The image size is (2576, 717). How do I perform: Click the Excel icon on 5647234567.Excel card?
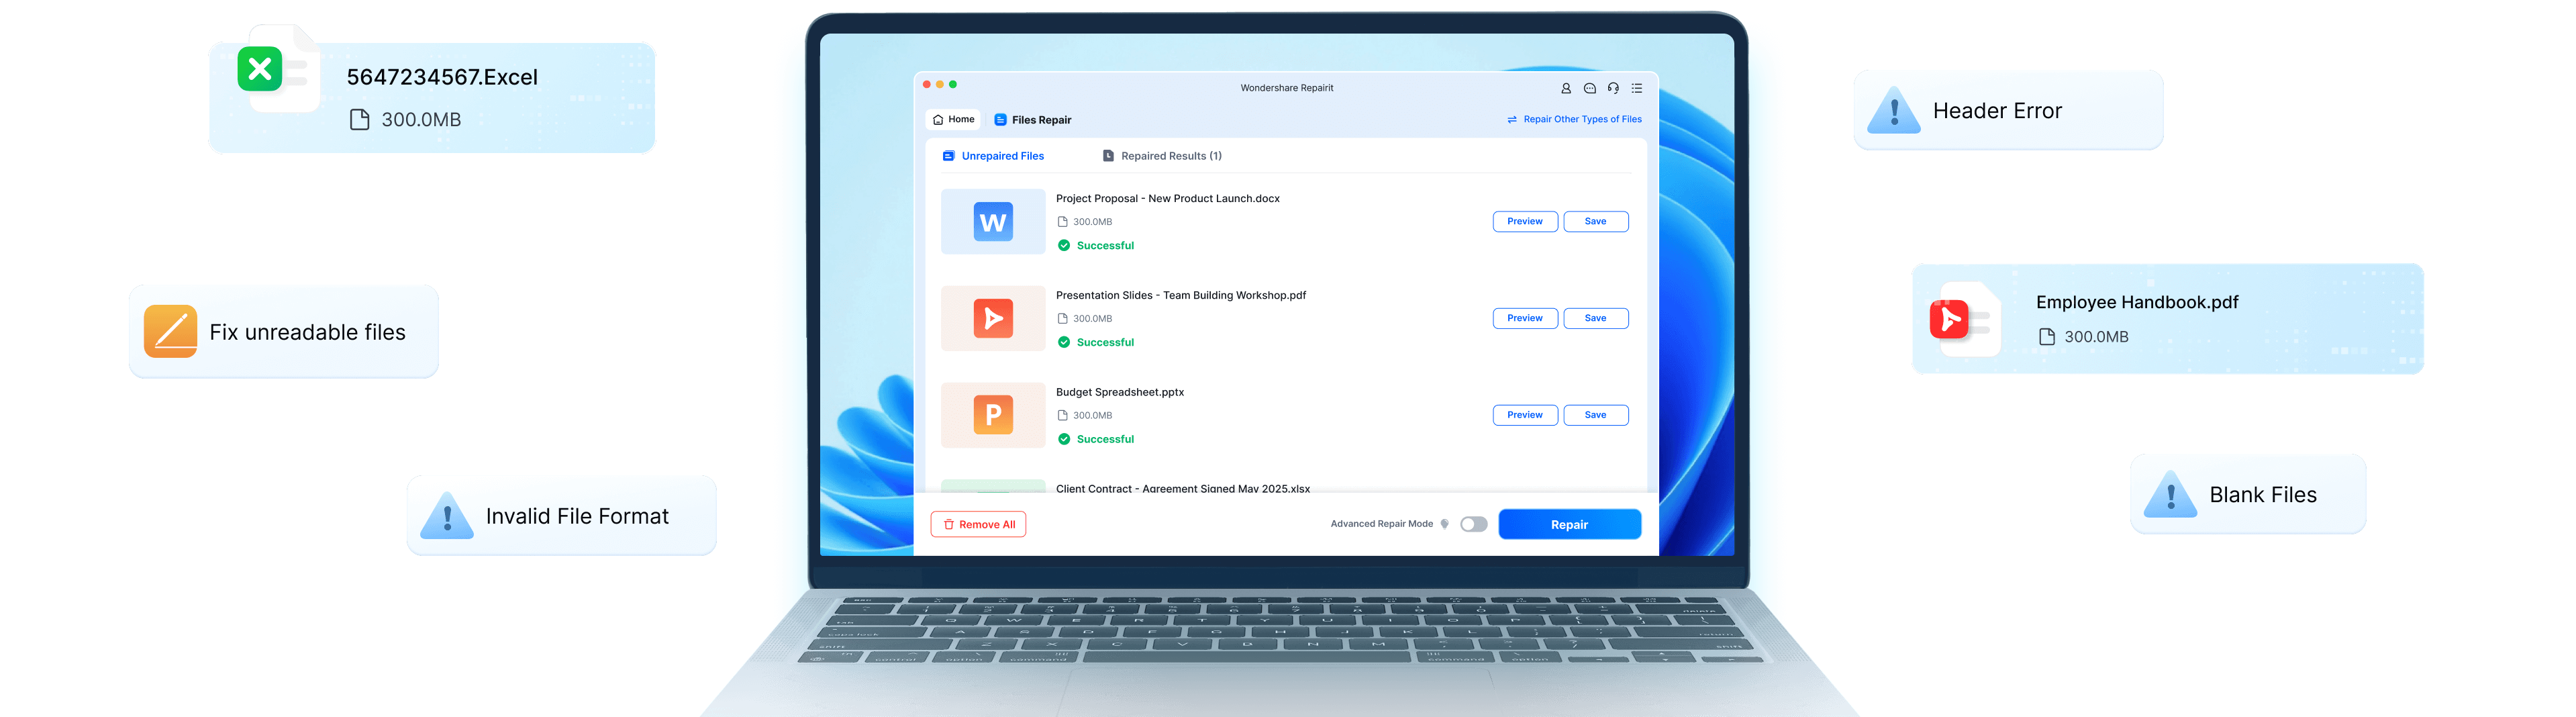(x=260, y=69)
